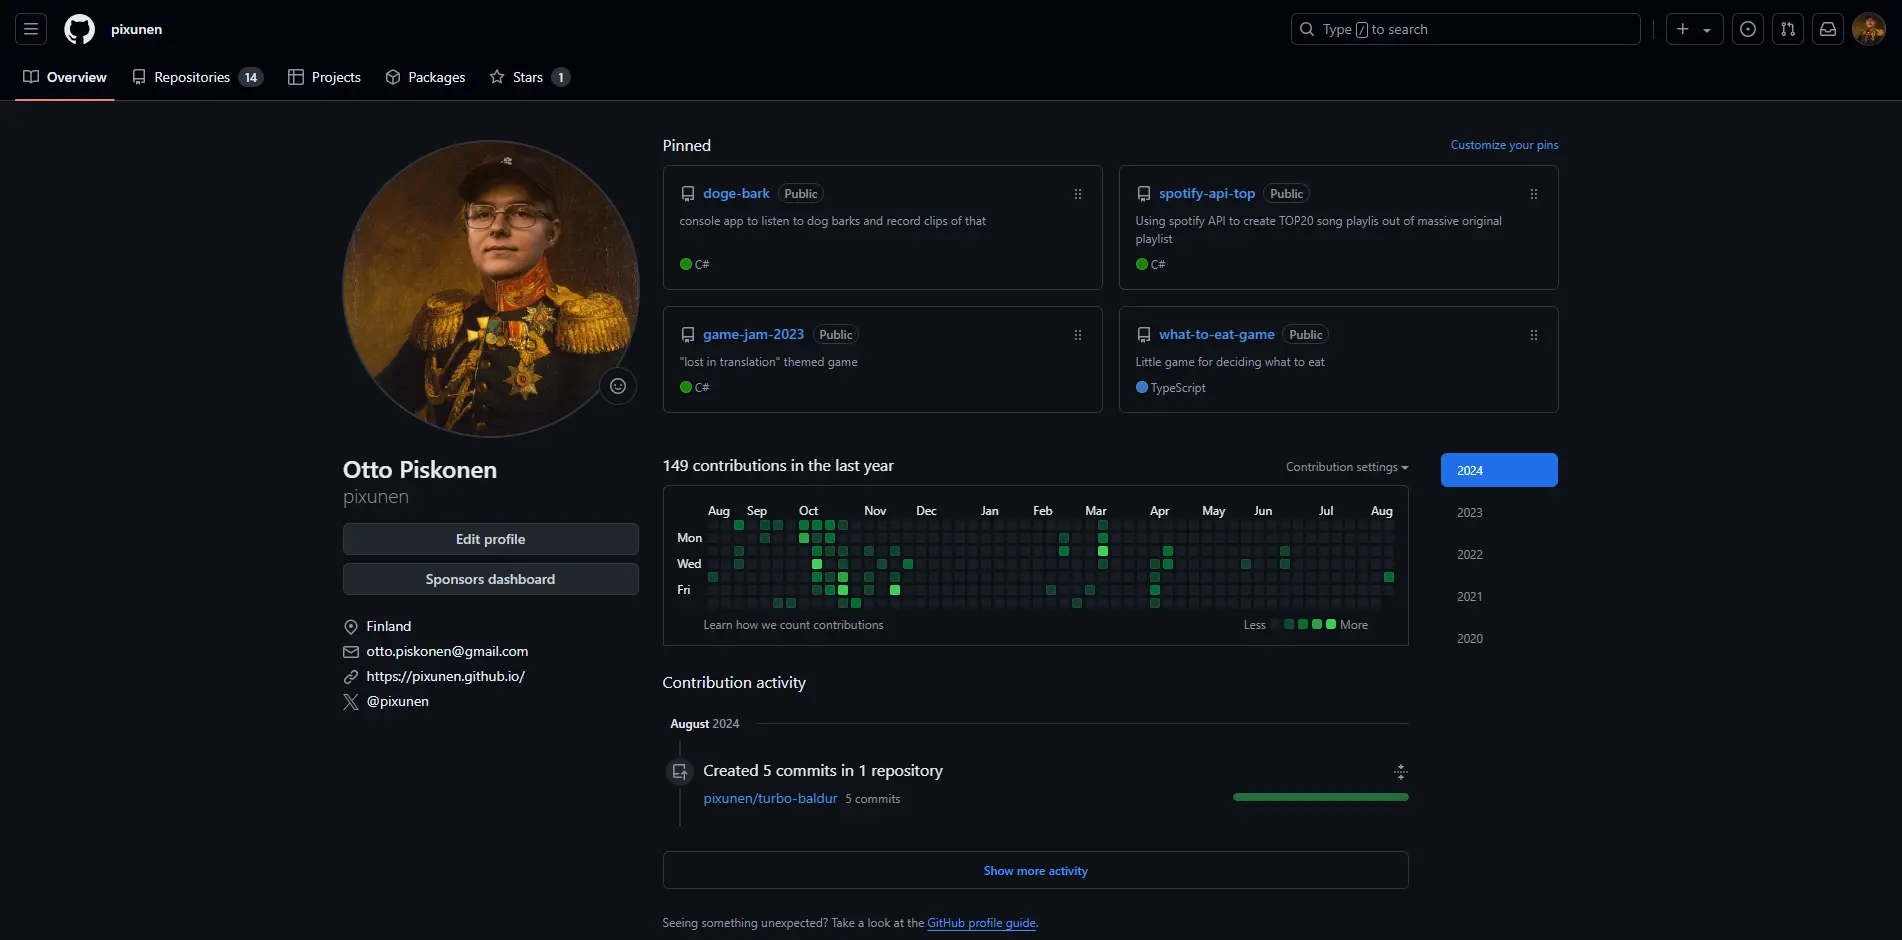This screenshot has height=940, width=1902.
Task: Click the pixunen username in header
Action: (x=137, y=29)
